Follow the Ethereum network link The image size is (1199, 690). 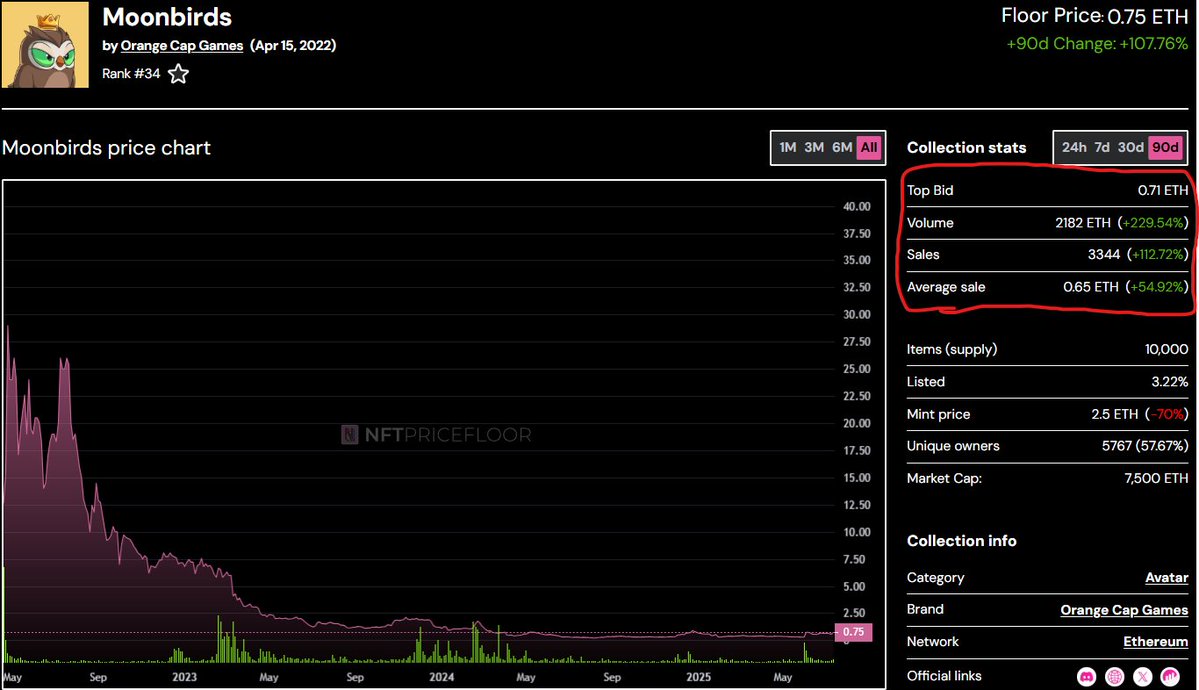pos(1155,642)
